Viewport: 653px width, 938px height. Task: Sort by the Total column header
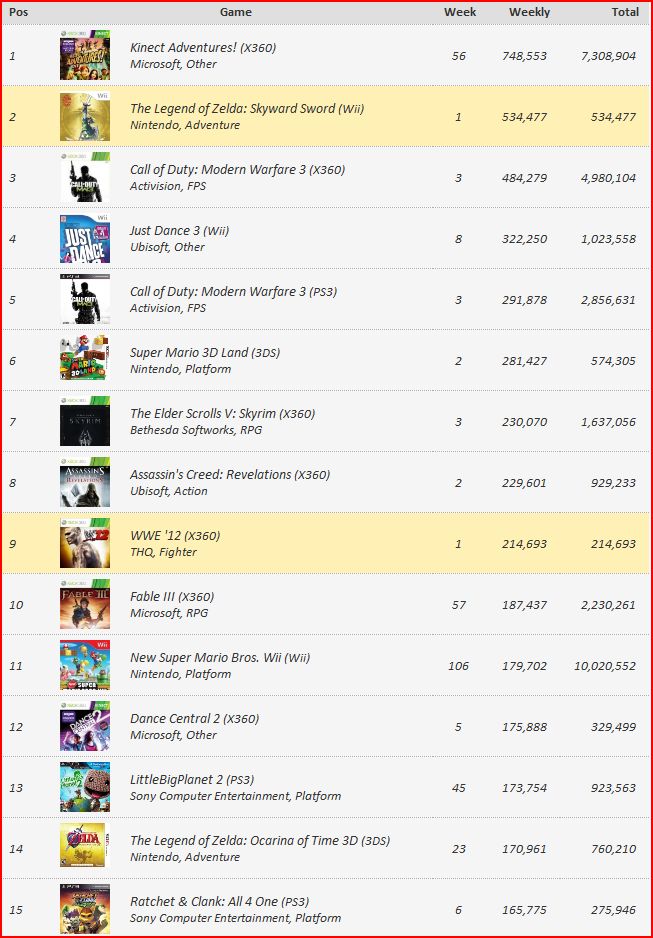625,12
